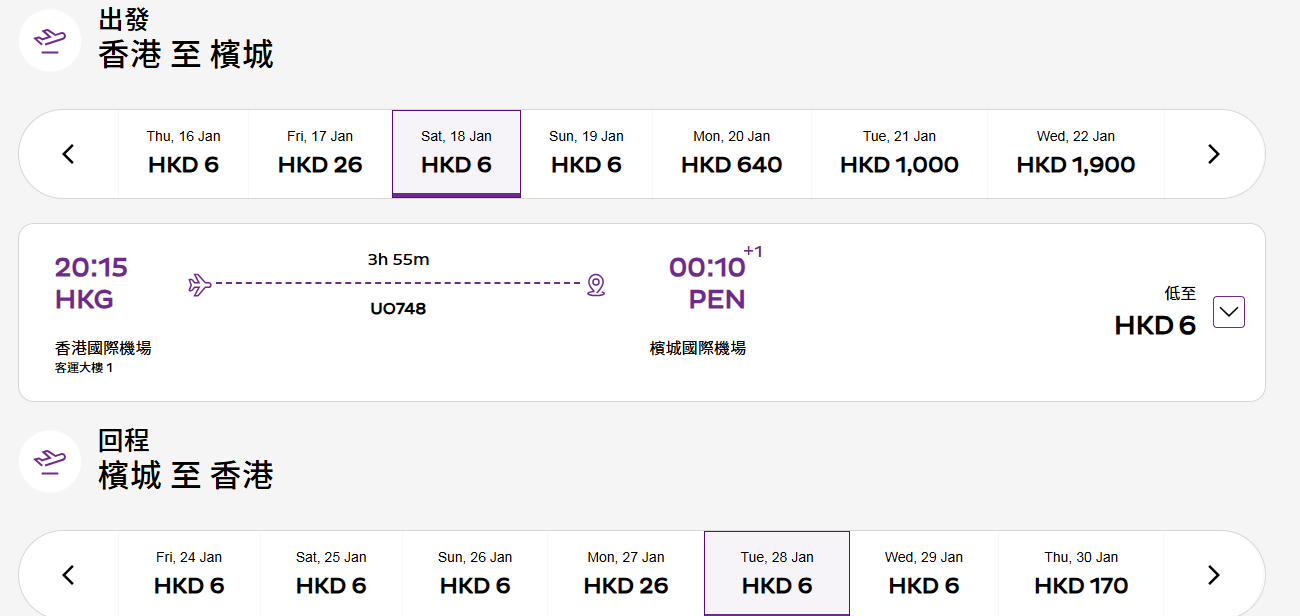The image size is (1300, 616).
Task: Select Tue, 21 Jan departure at HKD 1,000
Action: click(x=899, y=153)
